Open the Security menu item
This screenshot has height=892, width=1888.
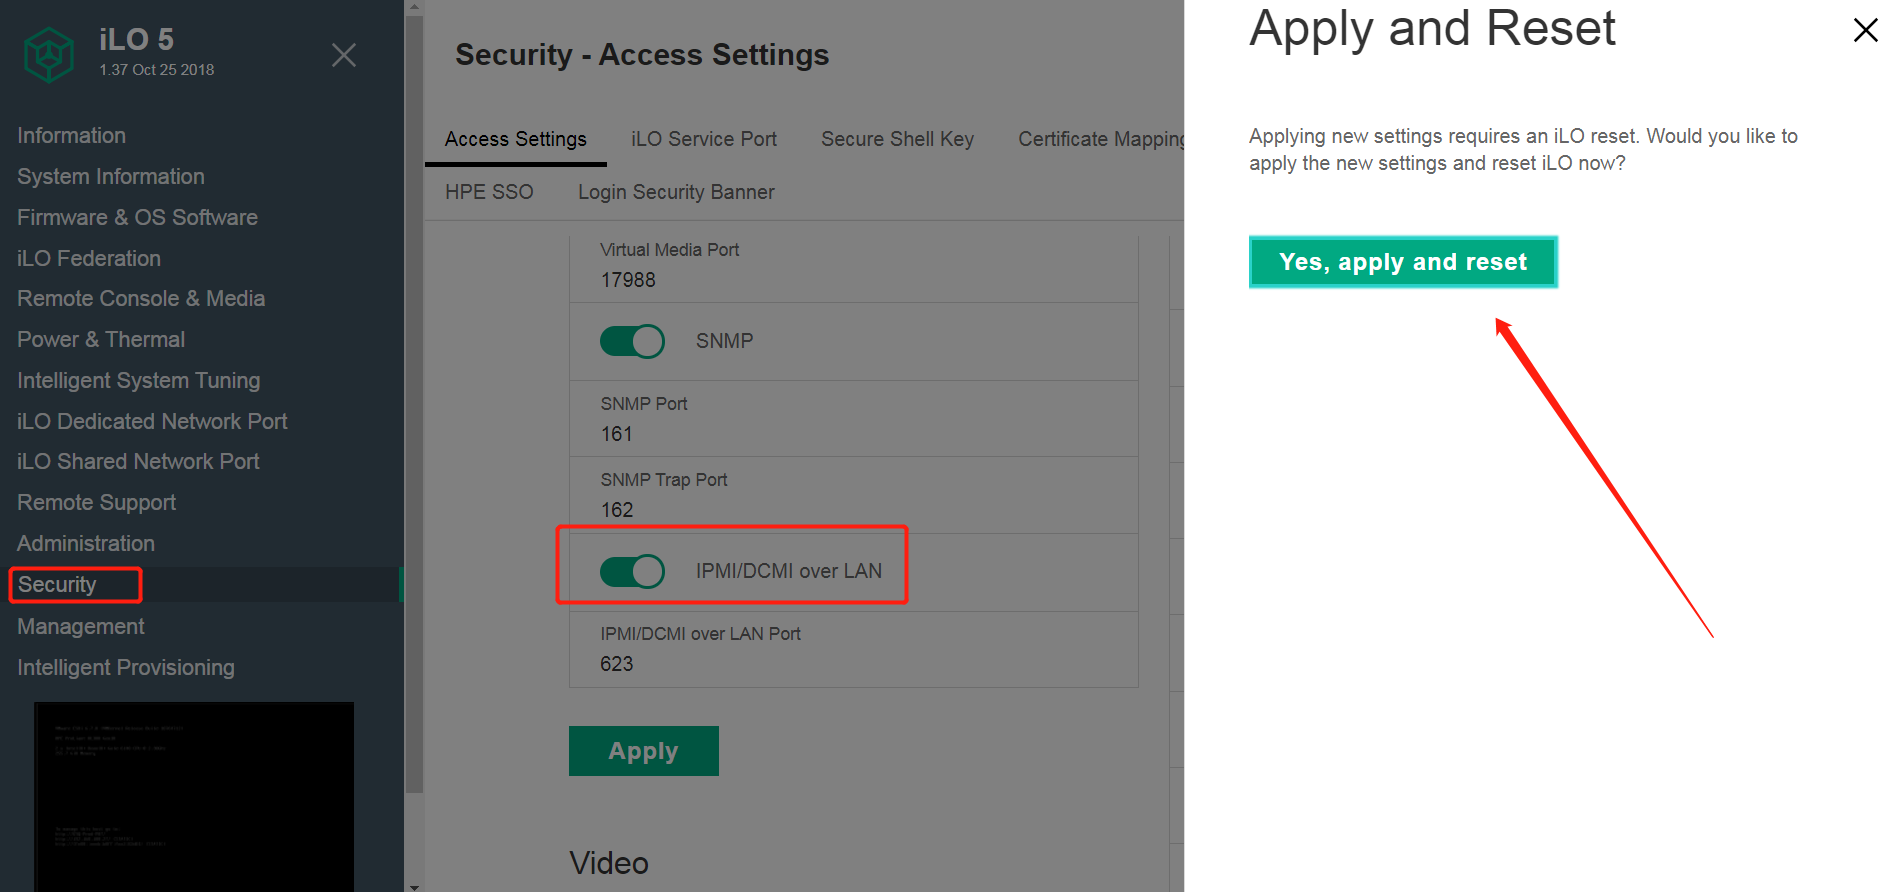click(x=57, y=585)
